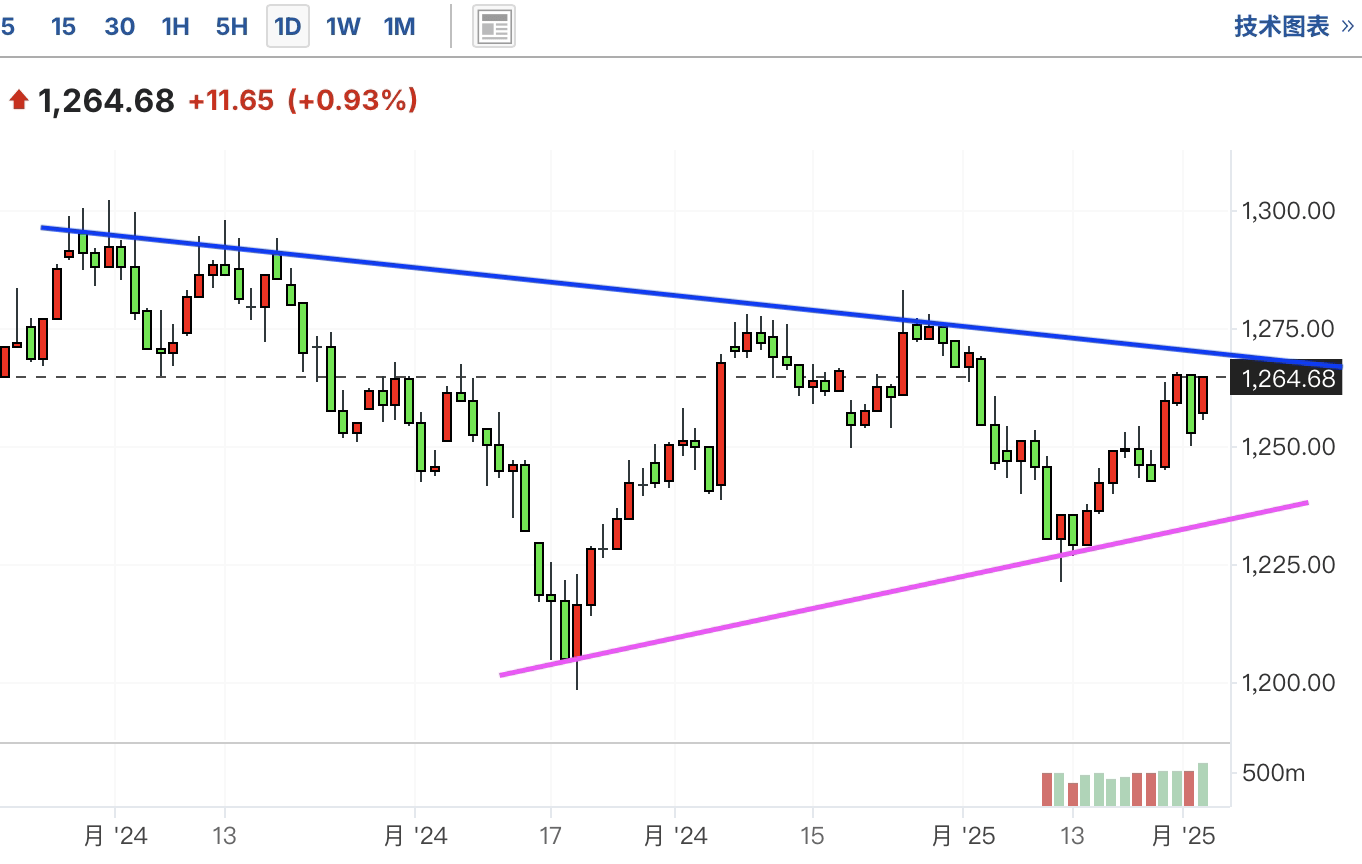Select the 1D daily timeframe

(x=288, y=26)
